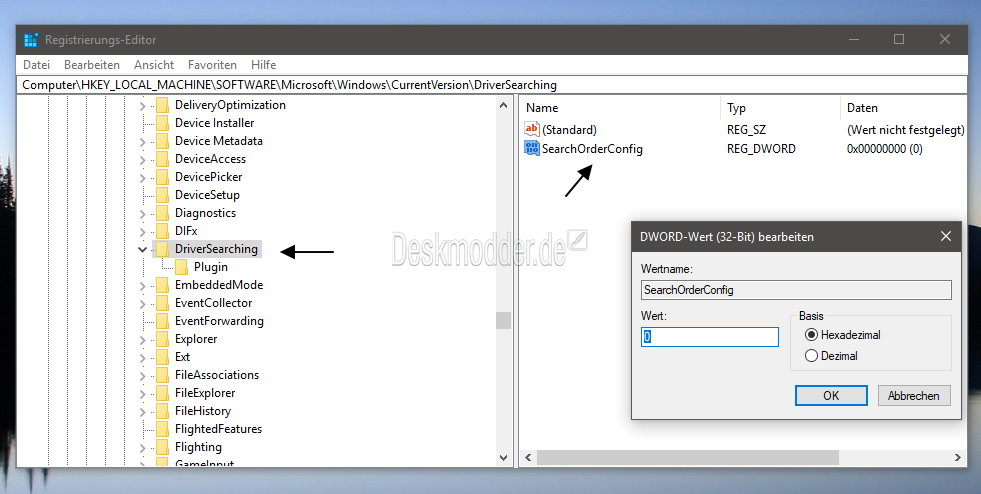981x494 pixels.
Task: Select the Device Installer folder icon
Action: pos(162,123)
